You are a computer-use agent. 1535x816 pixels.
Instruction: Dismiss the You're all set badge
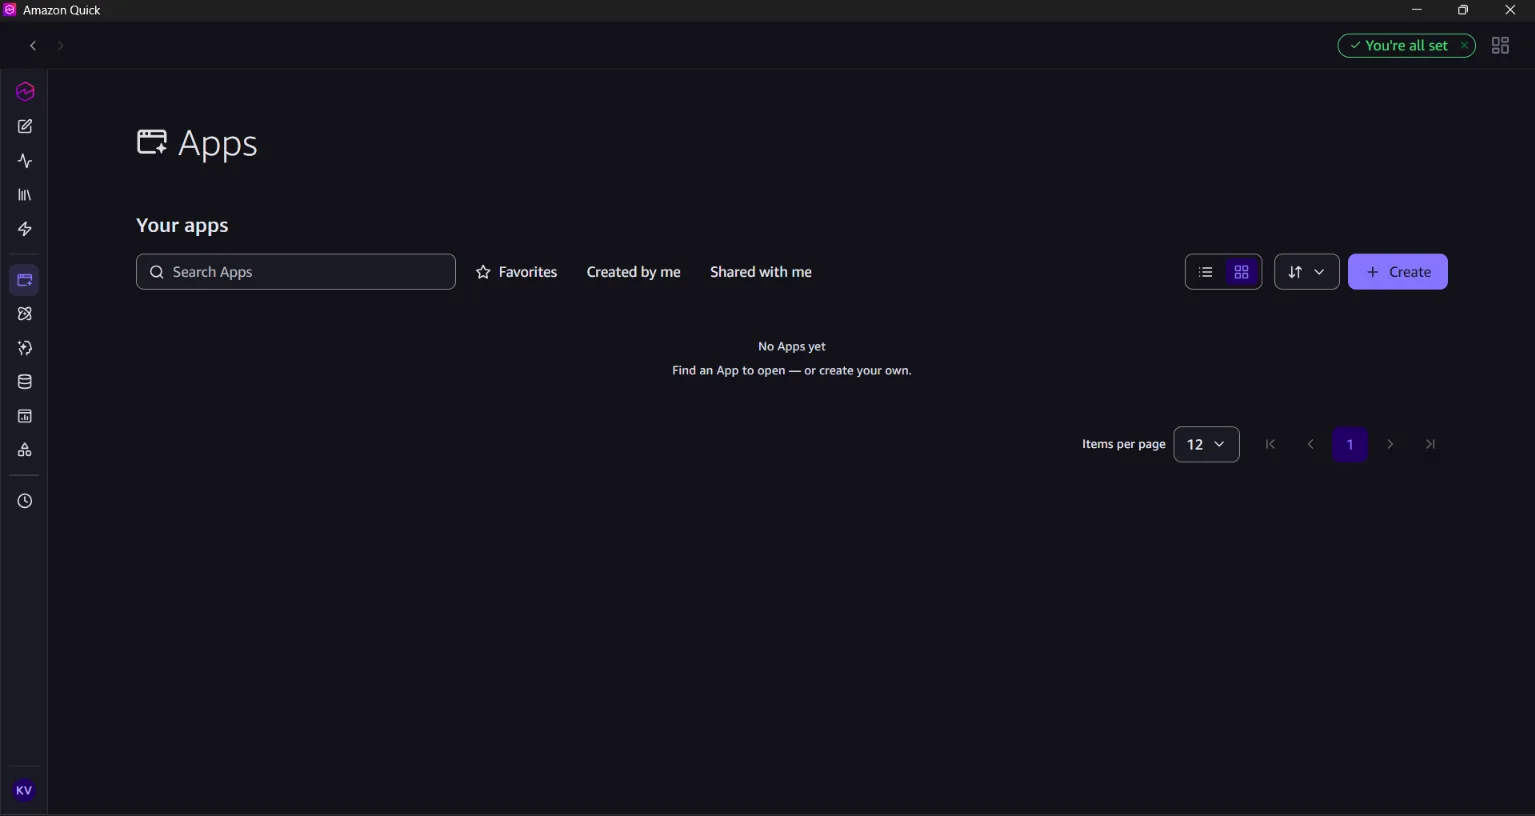(1464, 45)
